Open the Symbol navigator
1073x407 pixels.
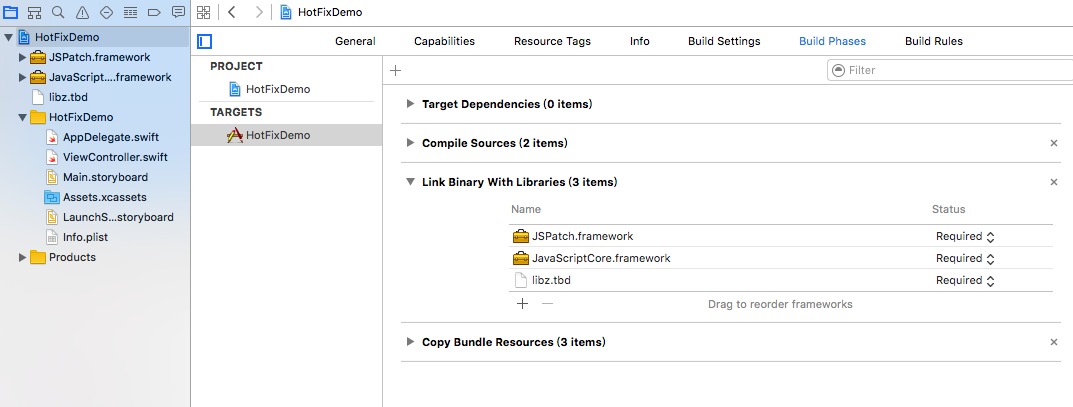click(x=35, y=12)
